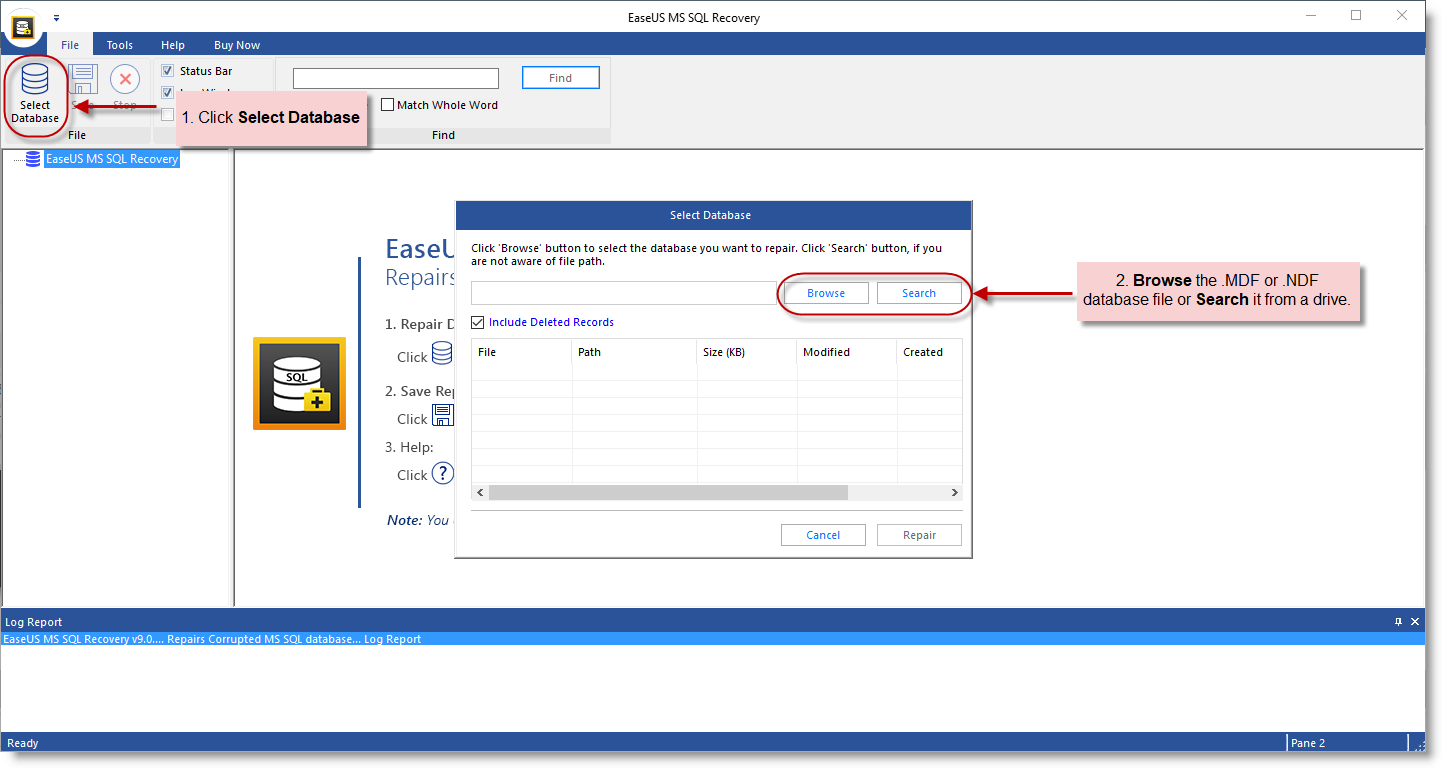Viewport: 1442px width, 768px height.
Task: Click the Modified column header
Action: [846, 352]
